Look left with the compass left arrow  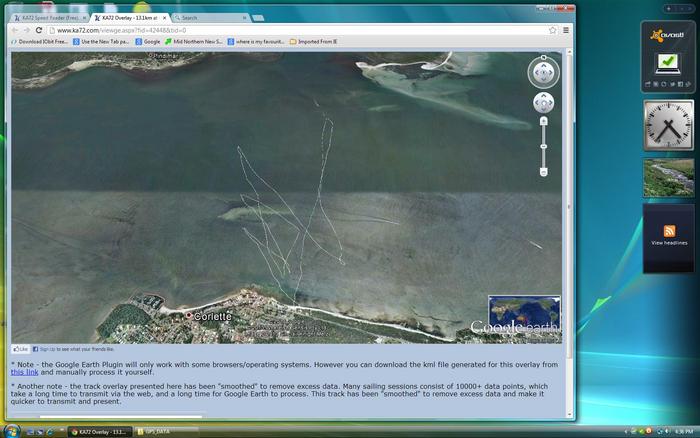pyautogui.click(x=536, y=73)
